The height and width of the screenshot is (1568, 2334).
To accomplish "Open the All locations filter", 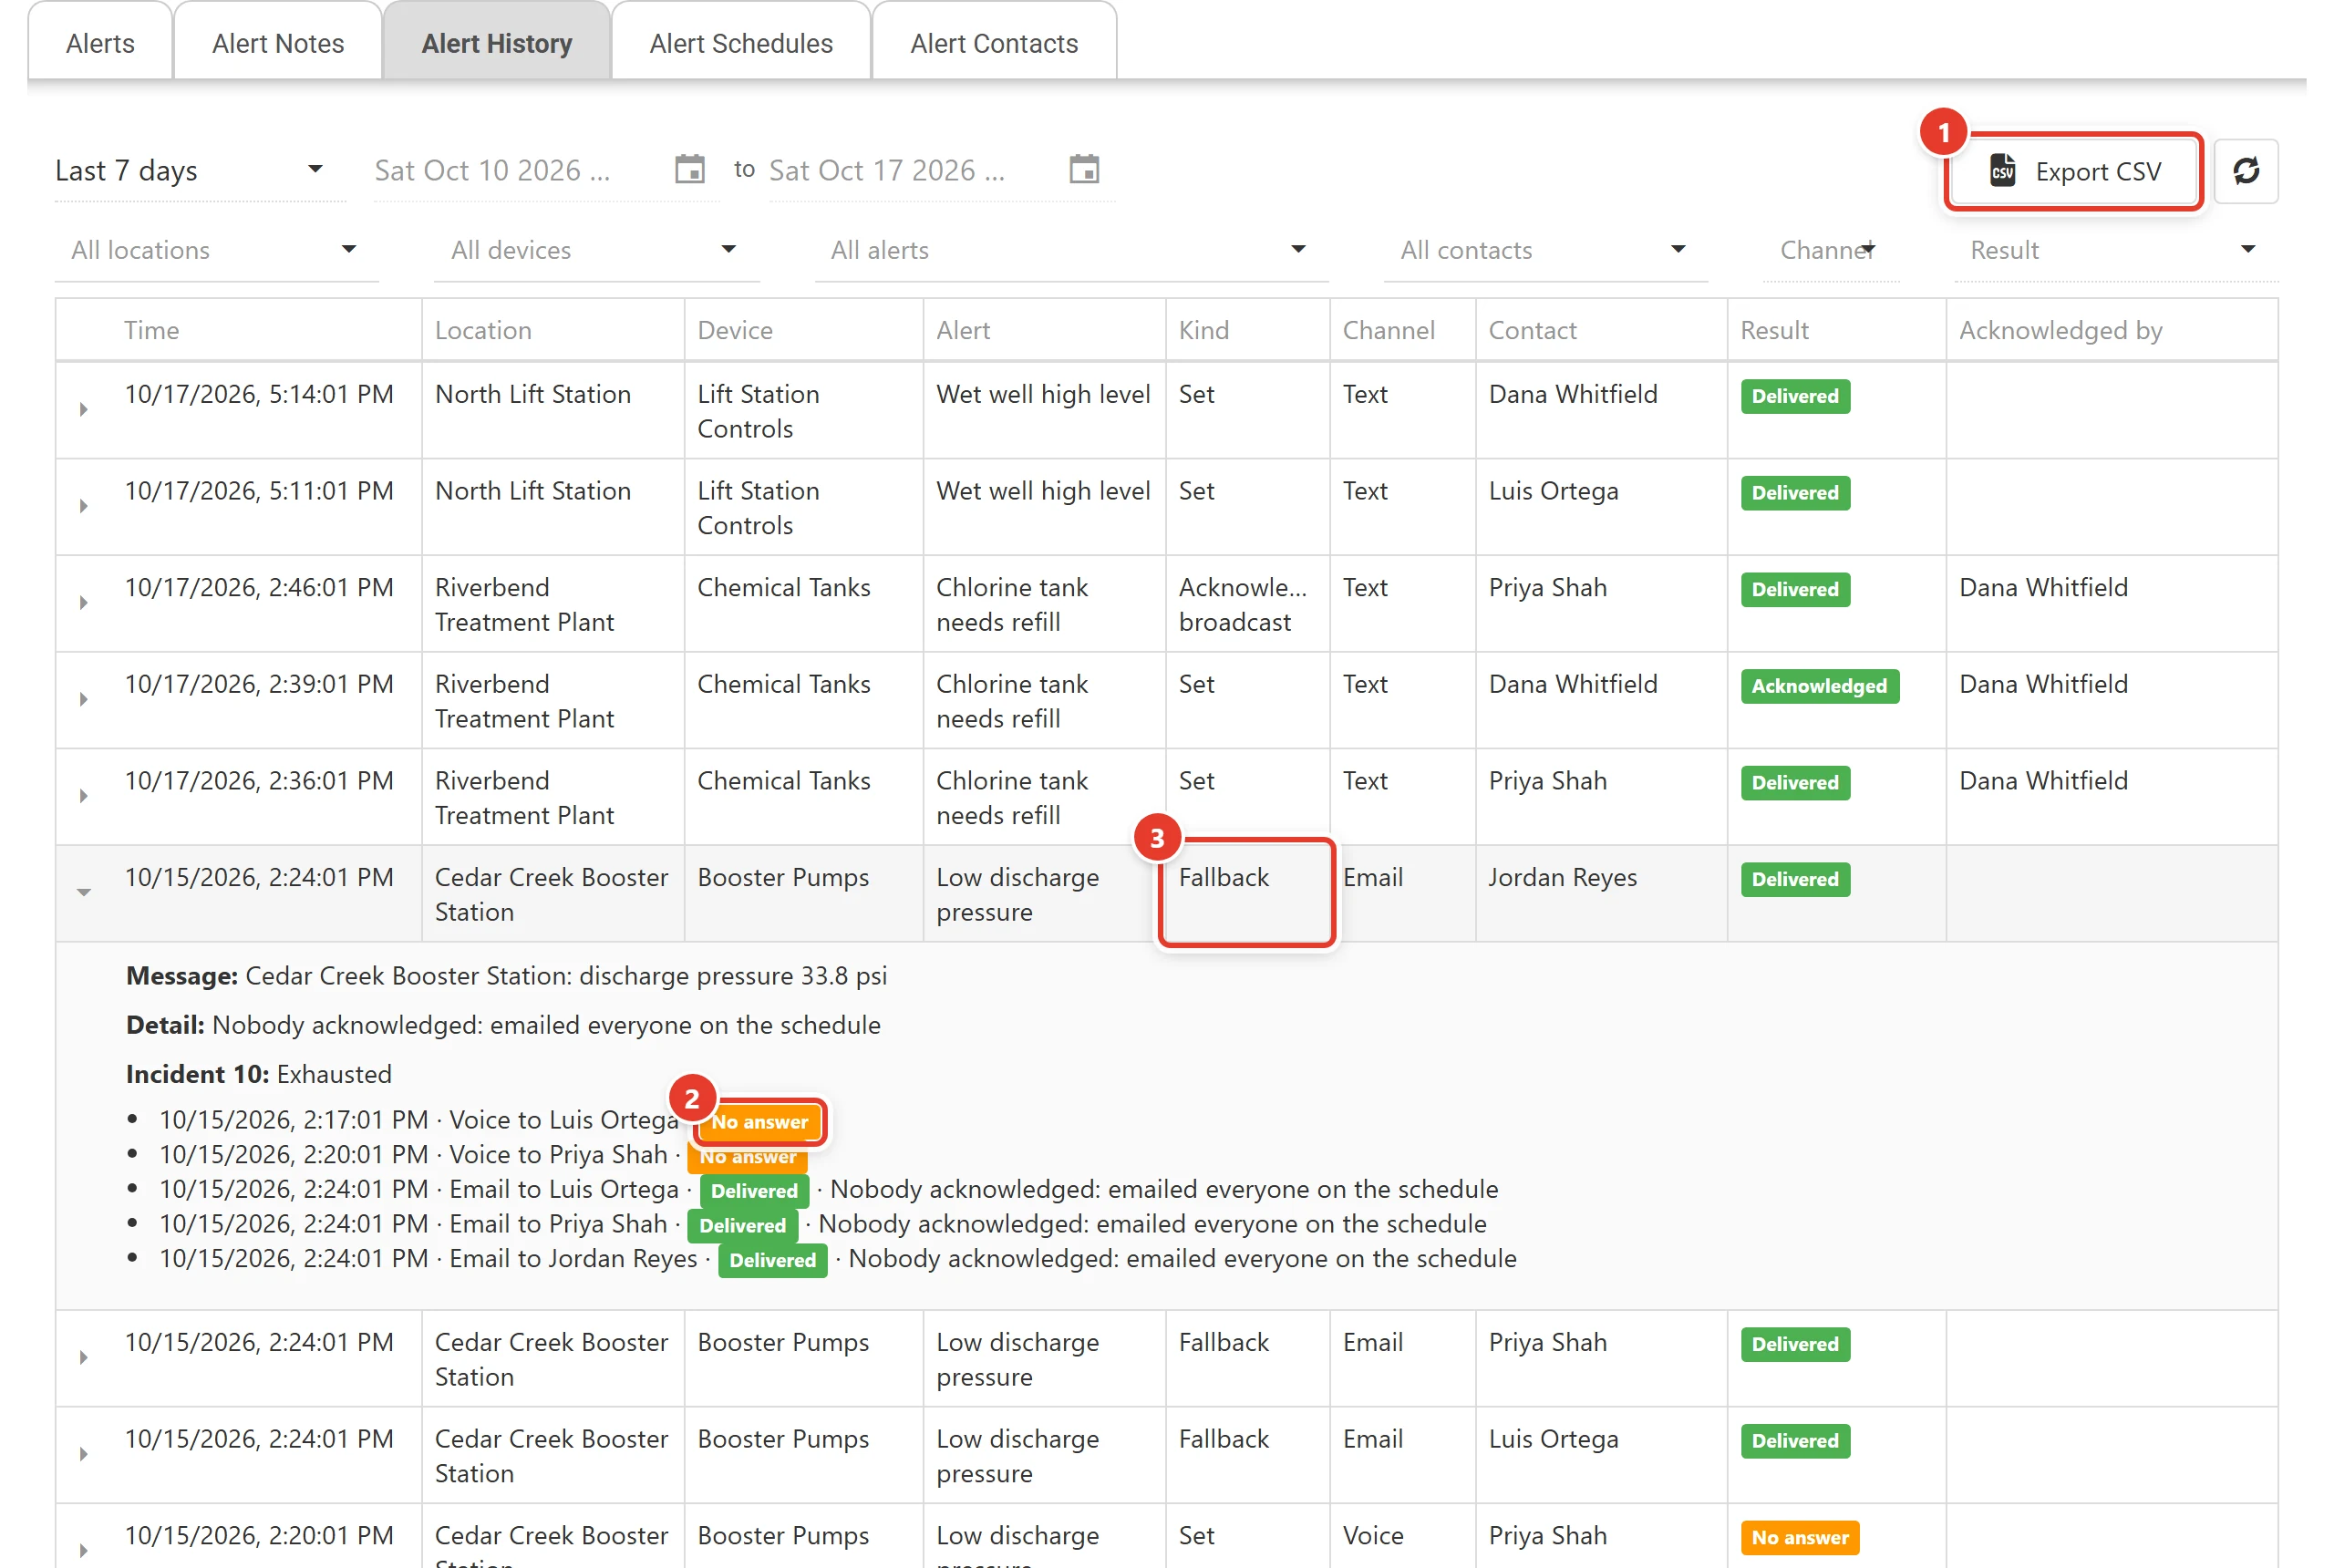I will click(216, 250).
